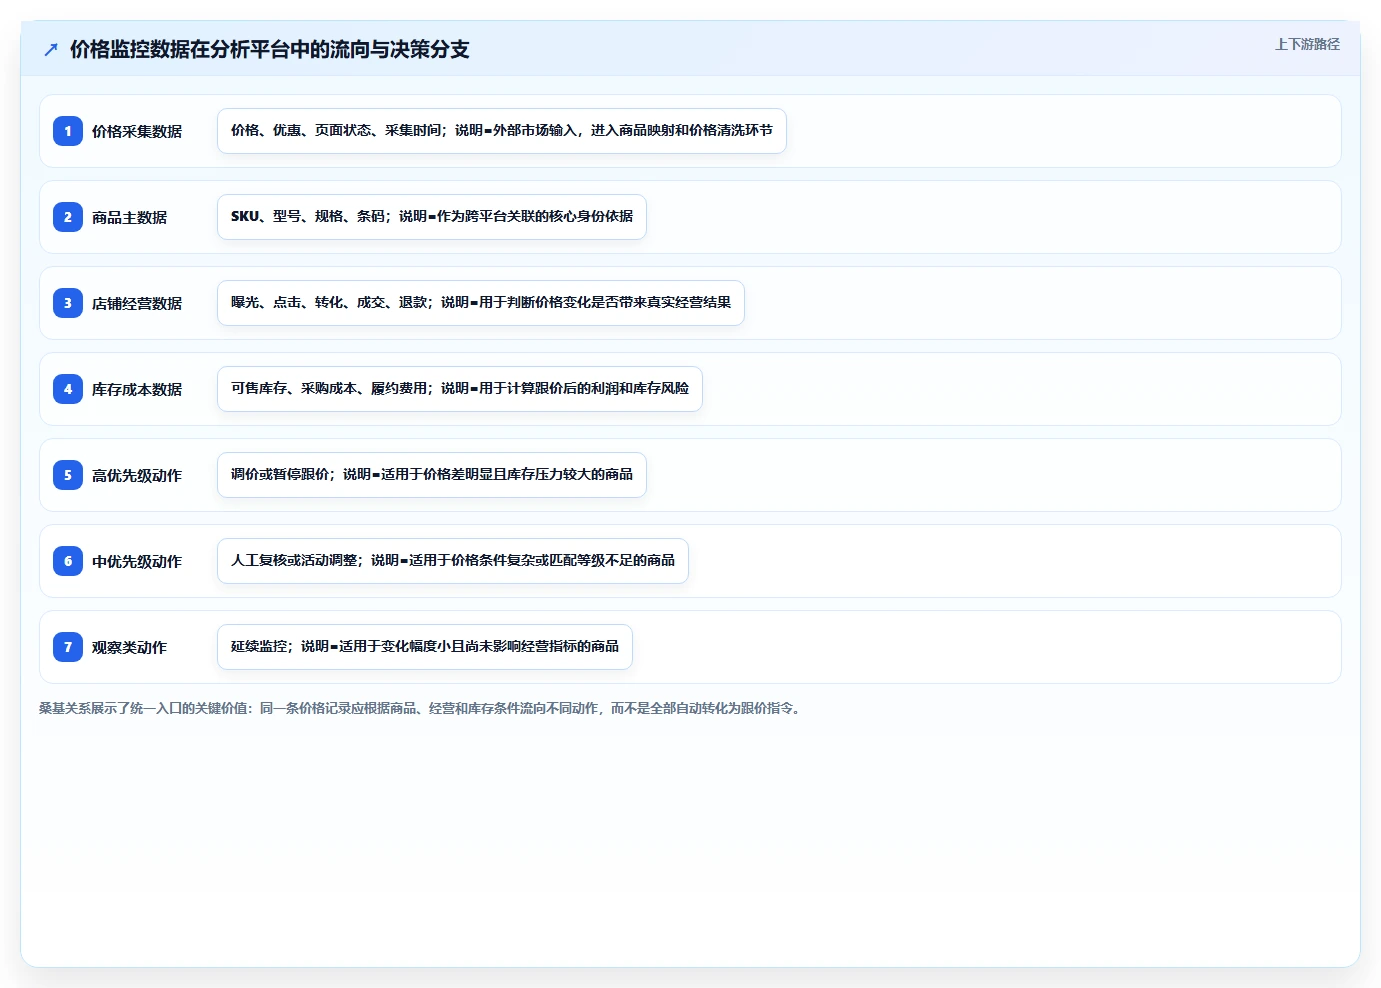Select the 价格采集数据 row label

pos(137,131)
